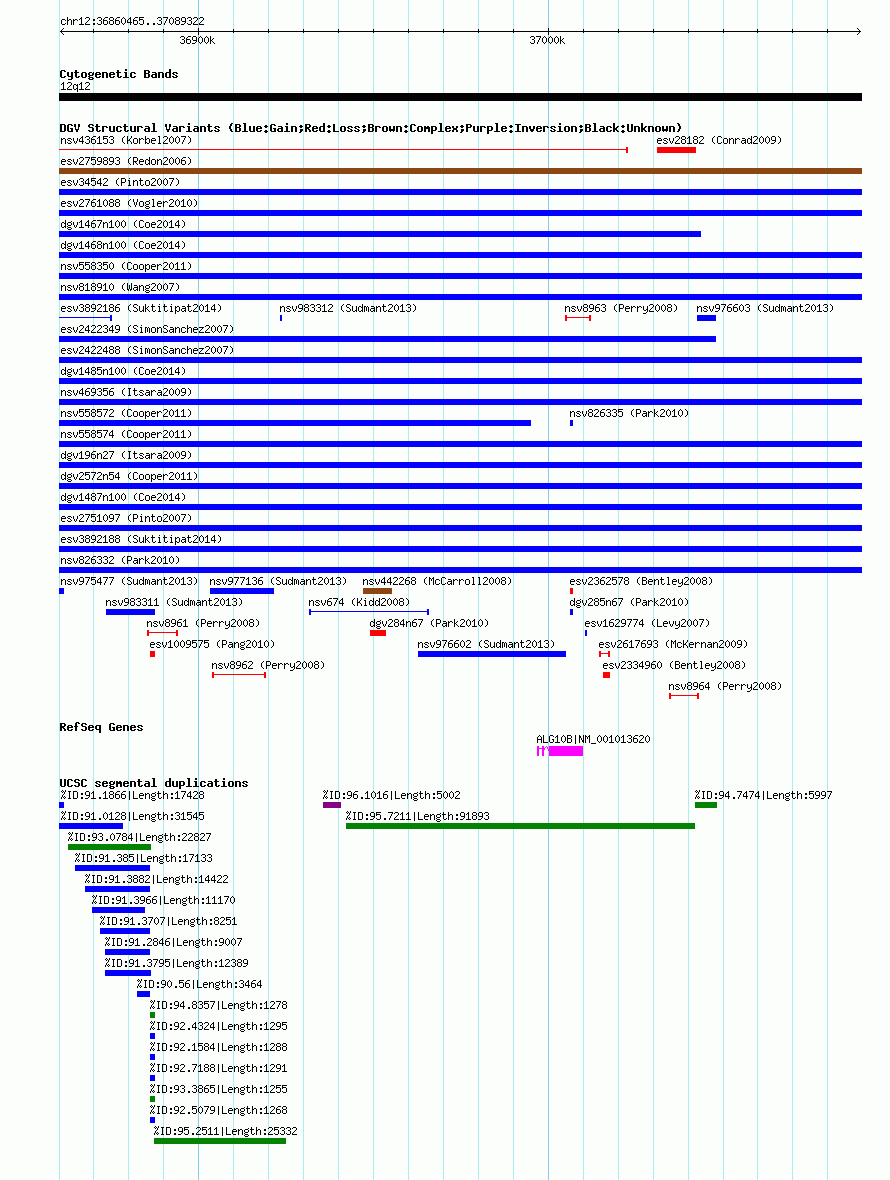
Task: Open nsv8962 (Perry2008) variant label
Action: coord(268,666)
